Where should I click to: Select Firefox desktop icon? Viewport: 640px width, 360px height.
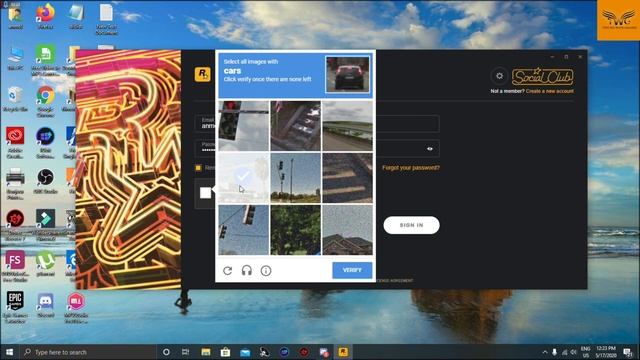tap(45, 16)
